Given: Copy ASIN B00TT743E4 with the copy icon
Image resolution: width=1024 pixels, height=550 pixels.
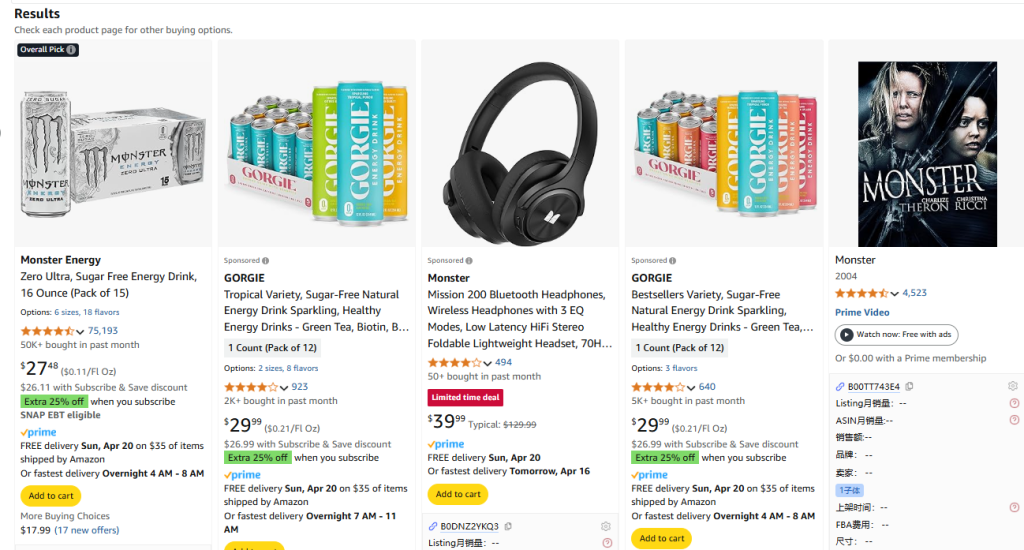Looking at the screenshot, I should click(x=909, y=386).
